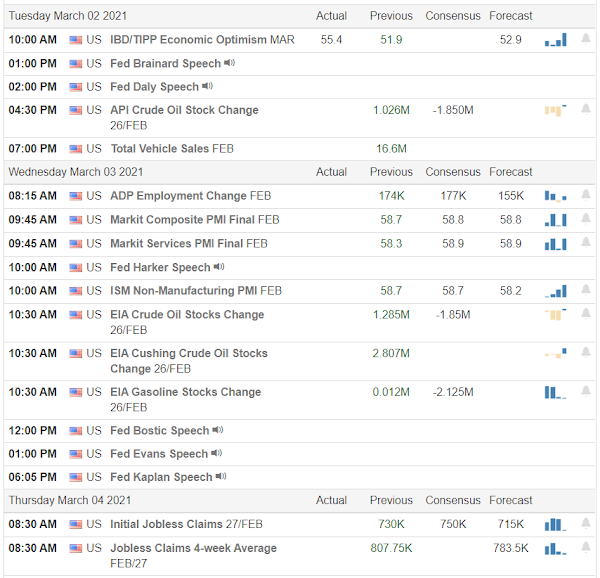The image size is (600, 578).
Task: Open EIA Cushing Crude Oil Stocks Change event
Action: tap(189, 361)
